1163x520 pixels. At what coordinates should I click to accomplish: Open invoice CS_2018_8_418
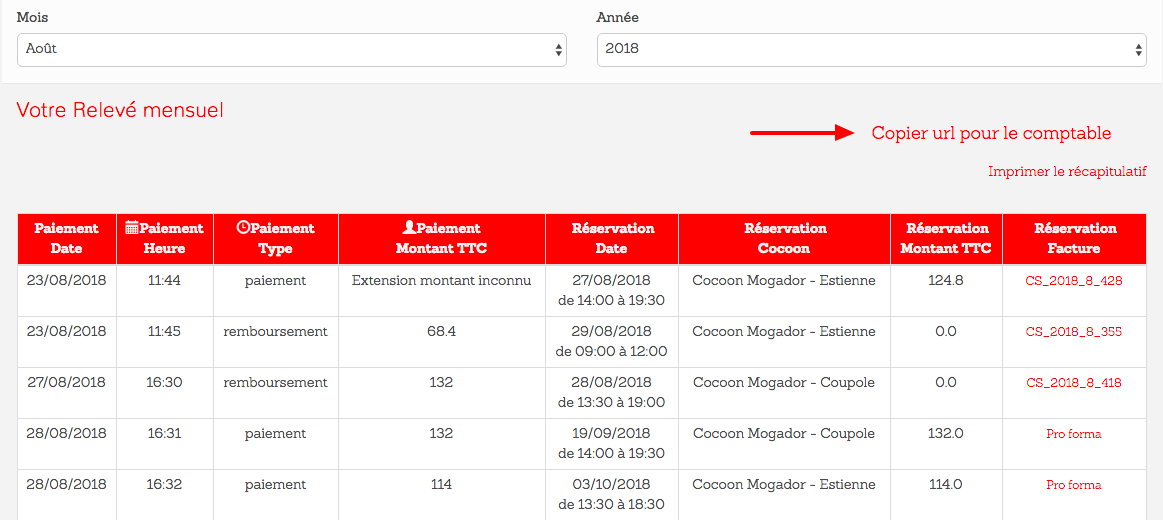tap(1074, 383)
